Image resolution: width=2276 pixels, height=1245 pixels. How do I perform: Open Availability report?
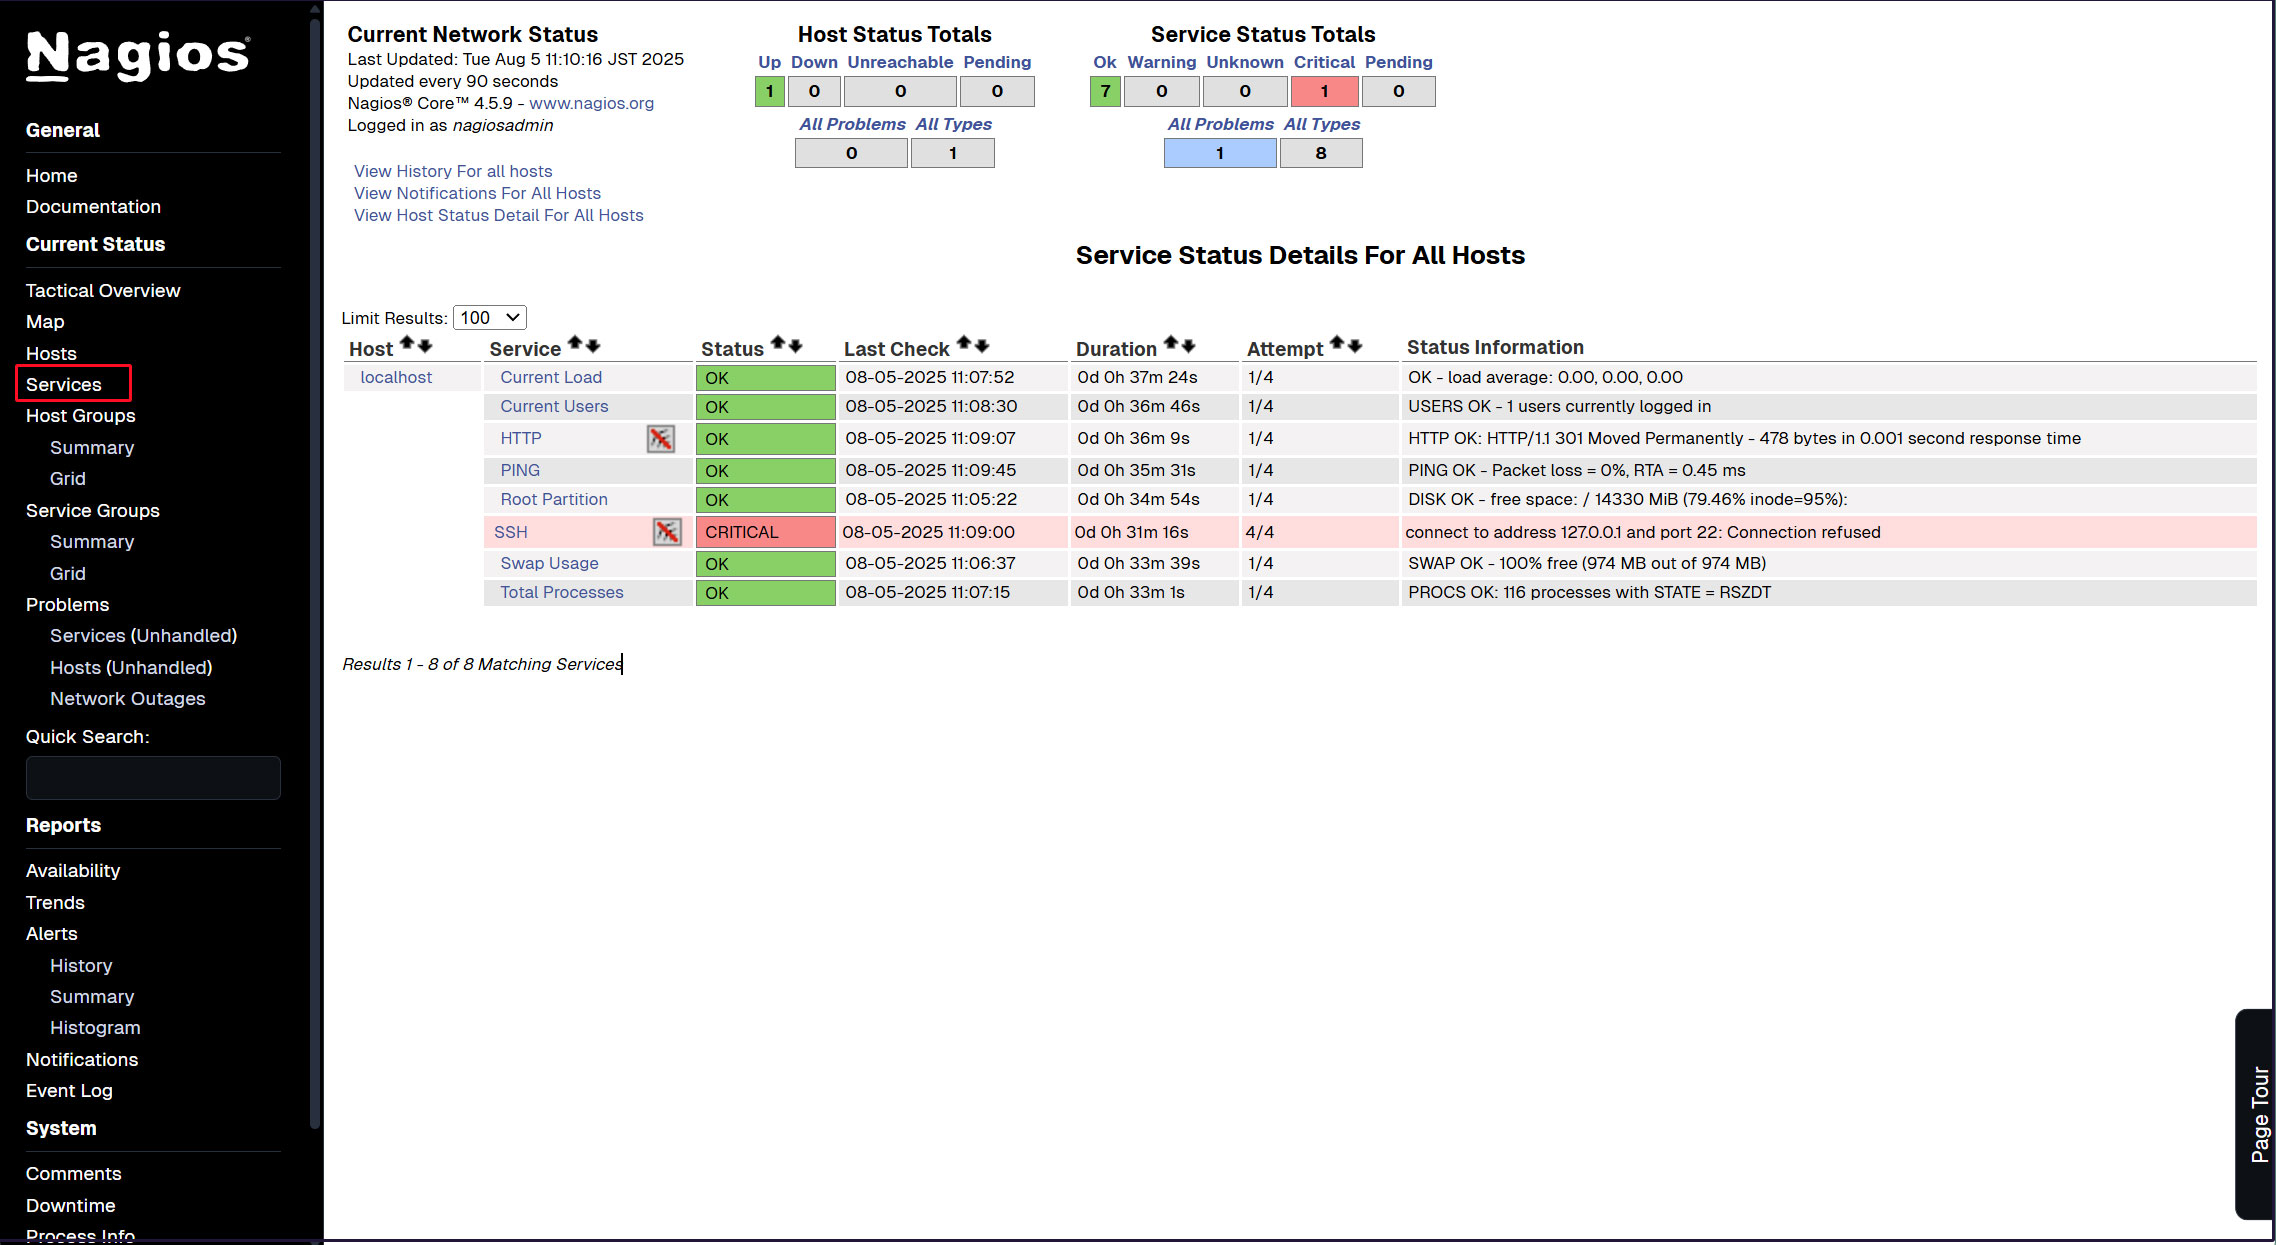coord(73,871)
